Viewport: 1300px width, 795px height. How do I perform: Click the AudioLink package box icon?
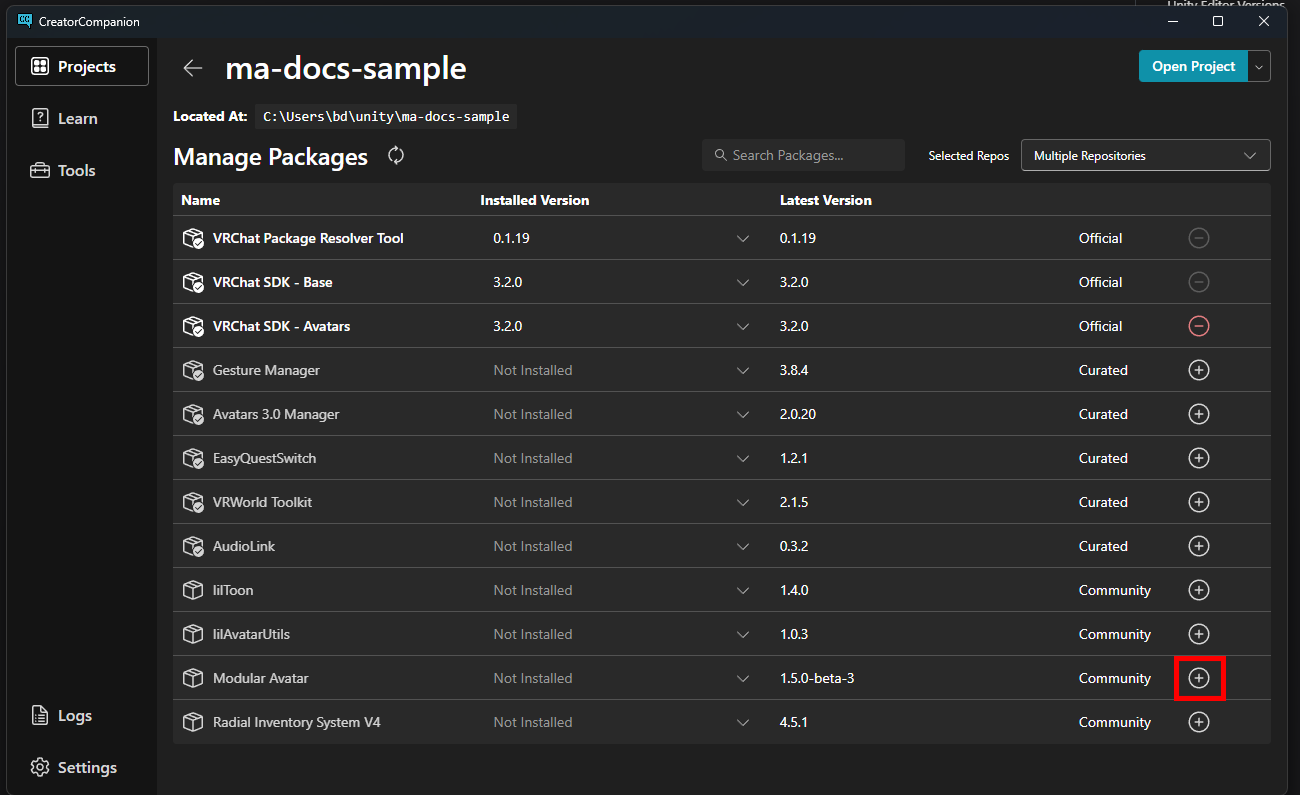pos(193,546)
